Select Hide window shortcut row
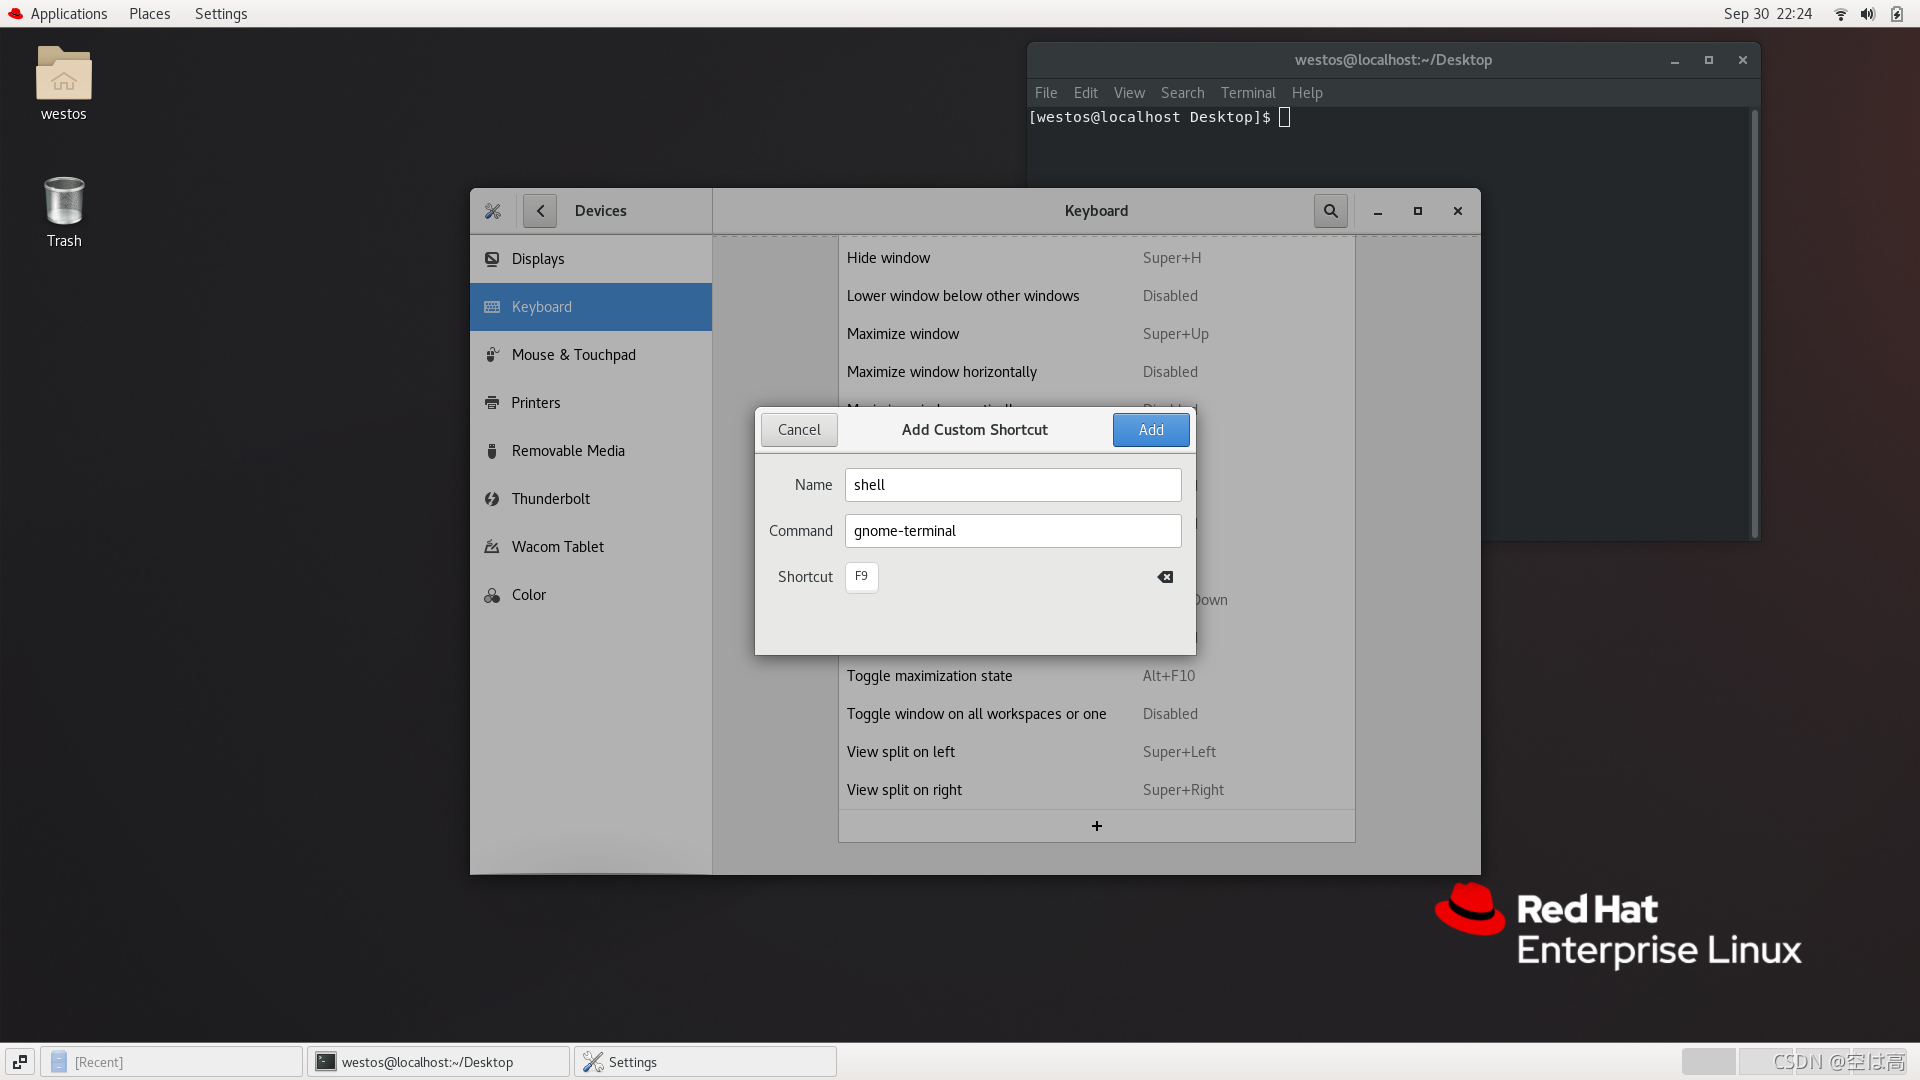This screenshot has width=1920, height=1080. point(1097,258)
